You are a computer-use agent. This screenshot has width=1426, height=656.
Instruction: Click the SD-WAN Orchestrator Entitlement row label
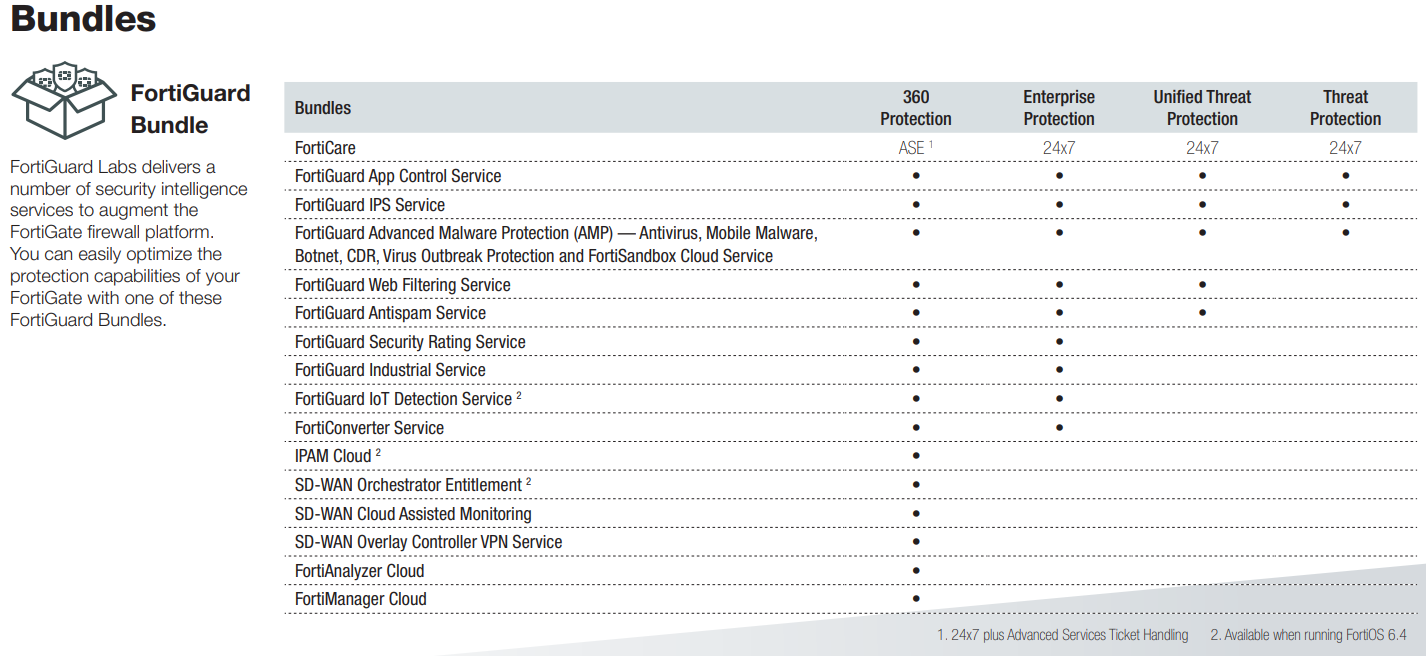pyautogui.click(x=408, y=485)
